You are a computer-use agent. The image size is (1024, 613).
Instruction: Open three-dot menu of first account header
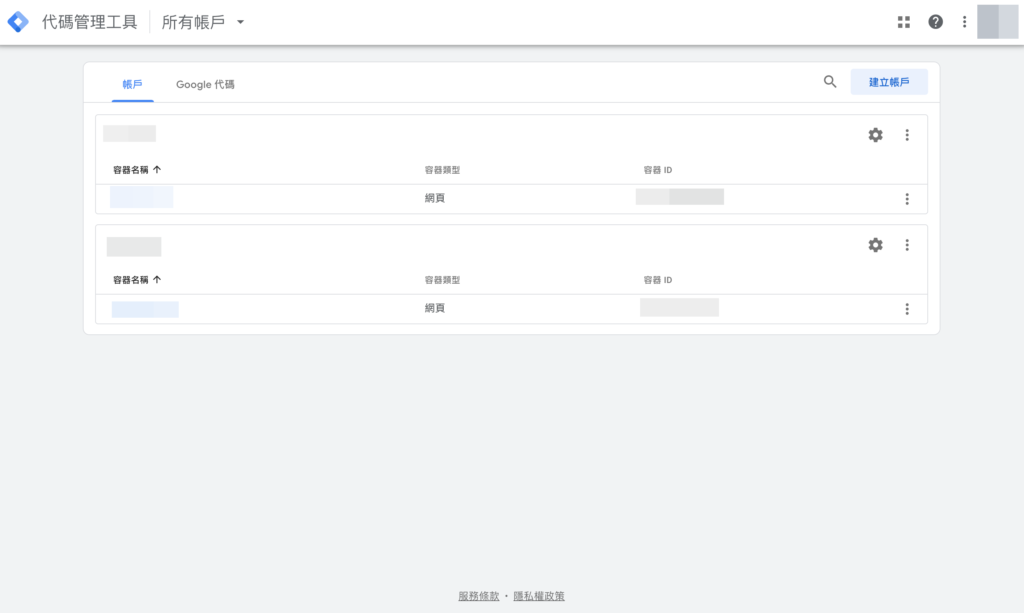click(x=907, y=135)
